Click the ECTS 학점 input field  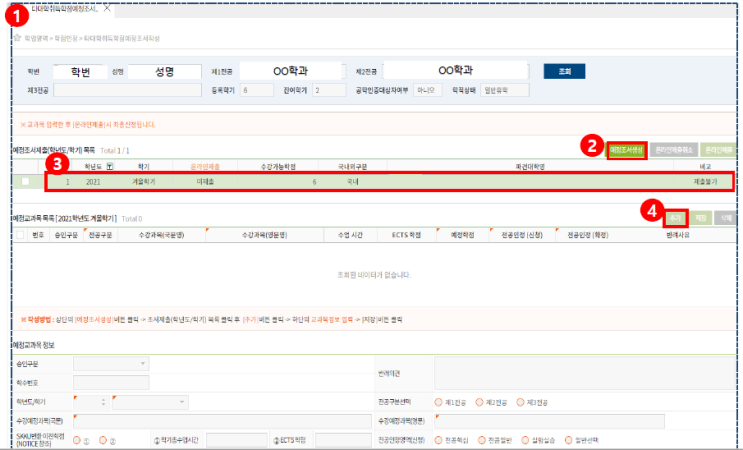(x=343, y=441)
